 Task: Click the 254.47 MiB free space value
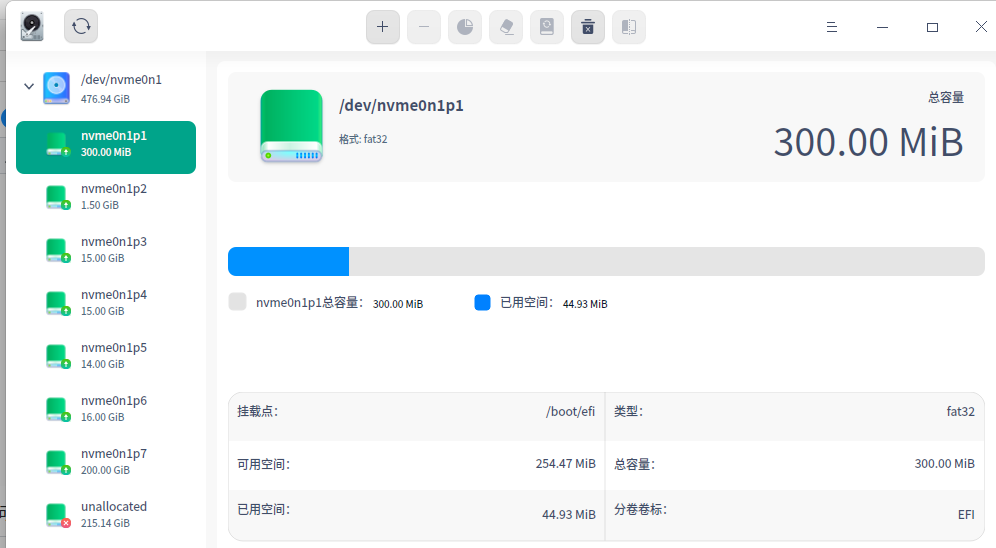point(565,464)
